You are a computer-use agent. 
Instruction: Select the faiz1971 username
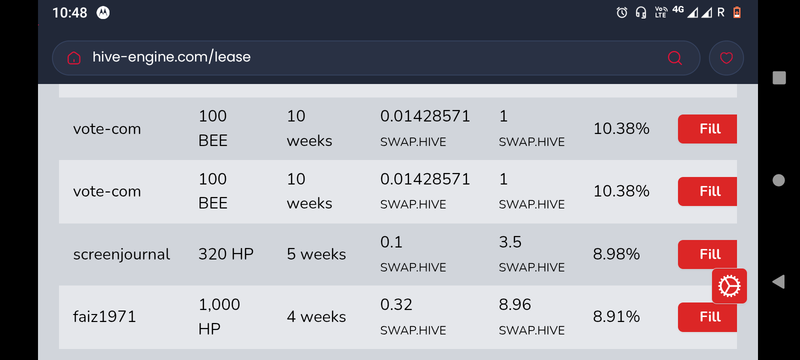pos(105,317)
